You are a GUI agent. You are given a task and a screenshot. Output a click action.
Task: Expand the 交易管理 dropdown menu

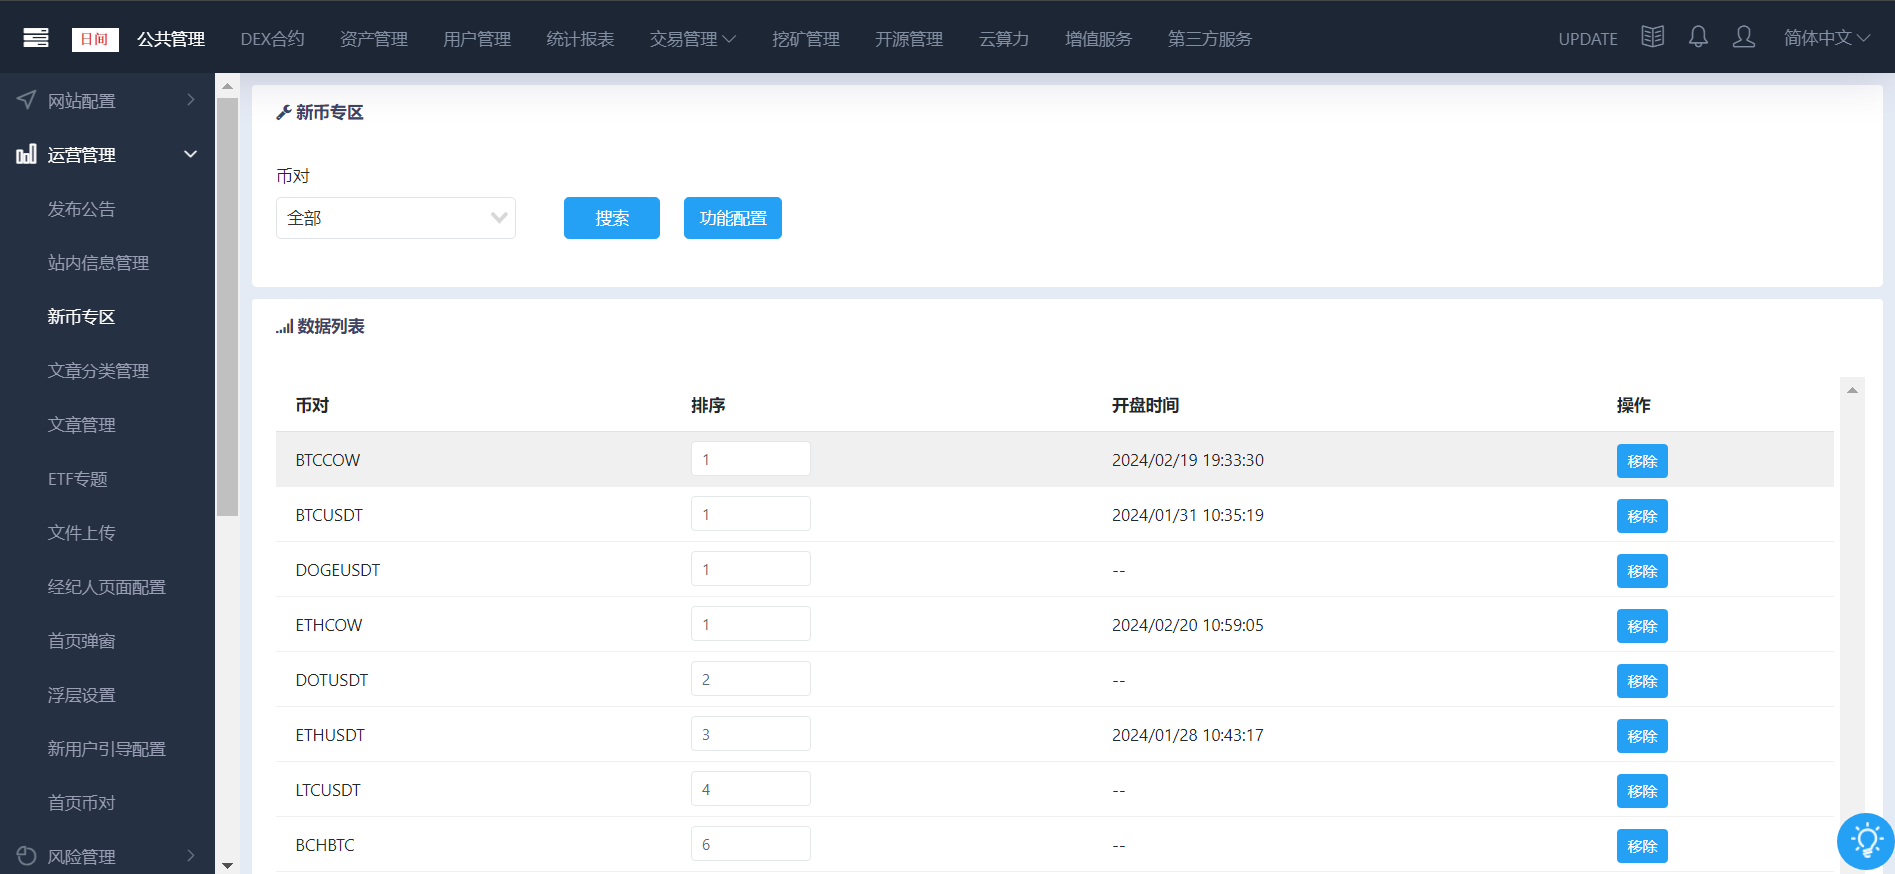[693, 39]
